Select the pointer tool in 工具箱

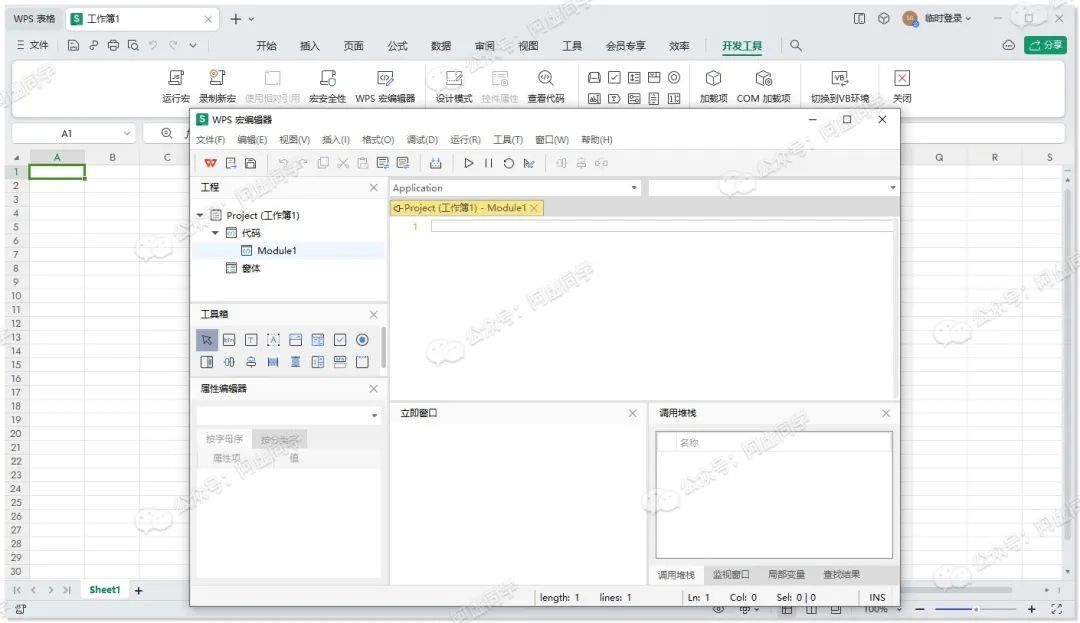click(207, 340)
